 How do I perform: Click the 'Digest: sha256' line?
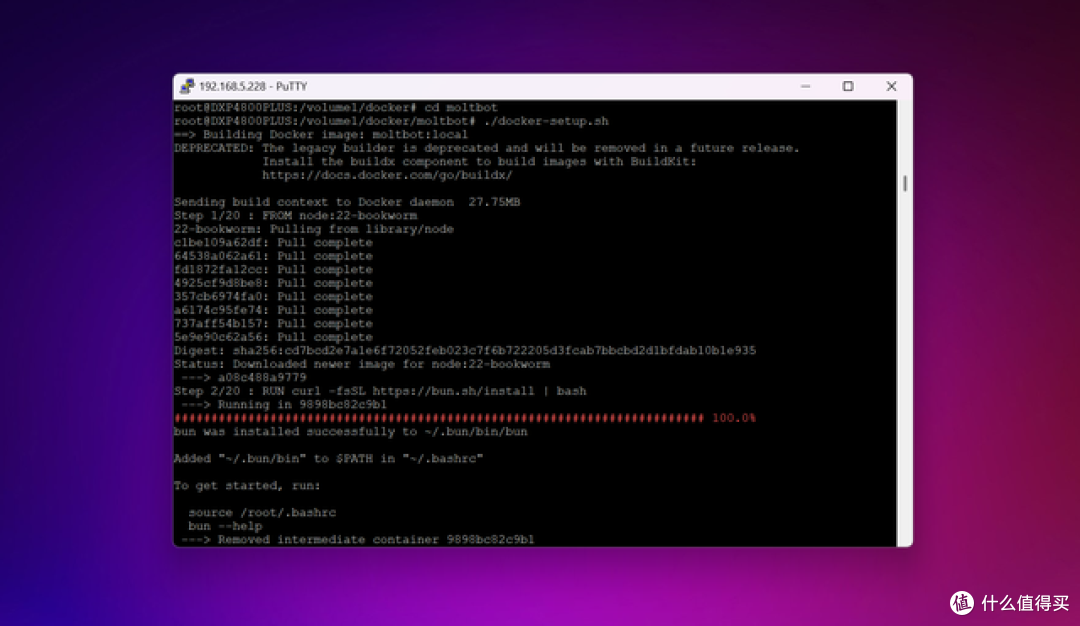tap(465, 351)
